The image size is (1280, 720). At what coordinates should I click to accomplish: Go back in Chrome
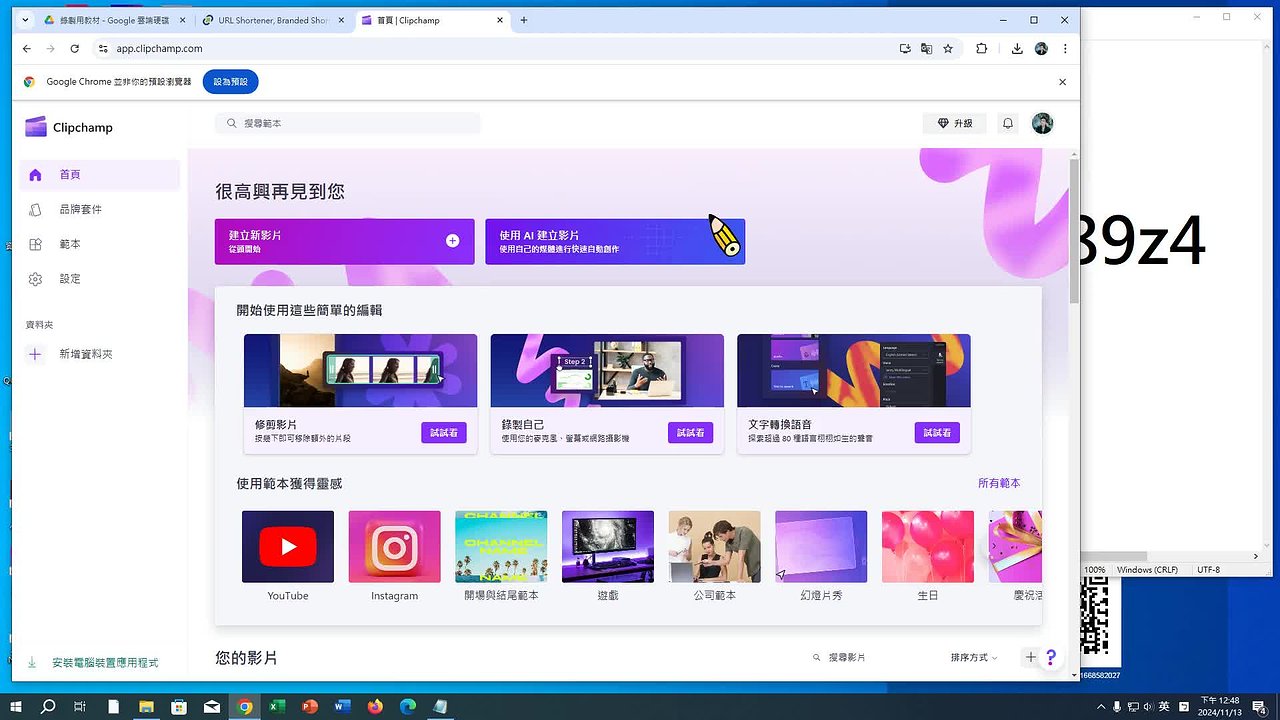tap(26, 48)
